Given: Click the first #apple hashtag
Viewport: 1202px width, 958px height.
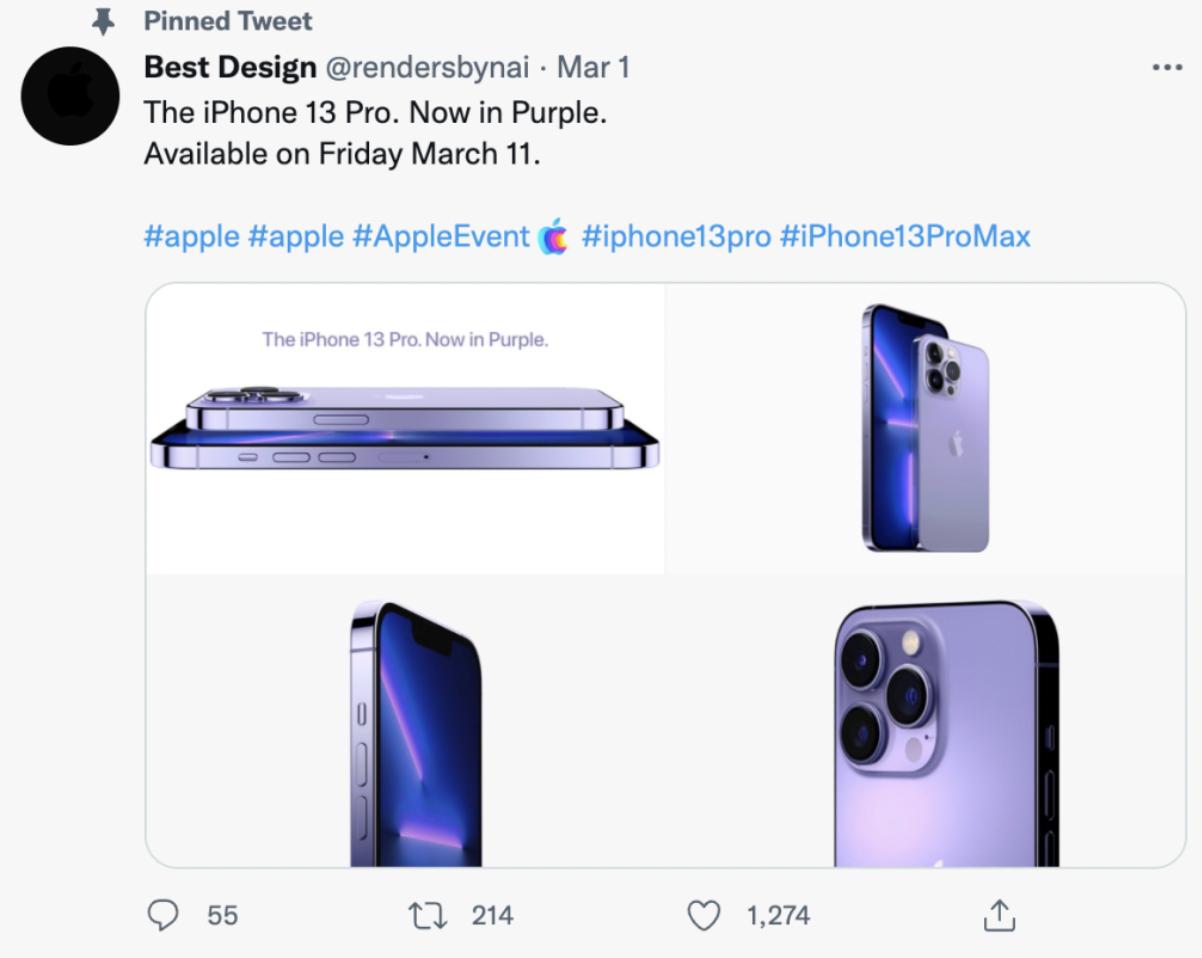Looking at the screenshot, I should point(191,237).
